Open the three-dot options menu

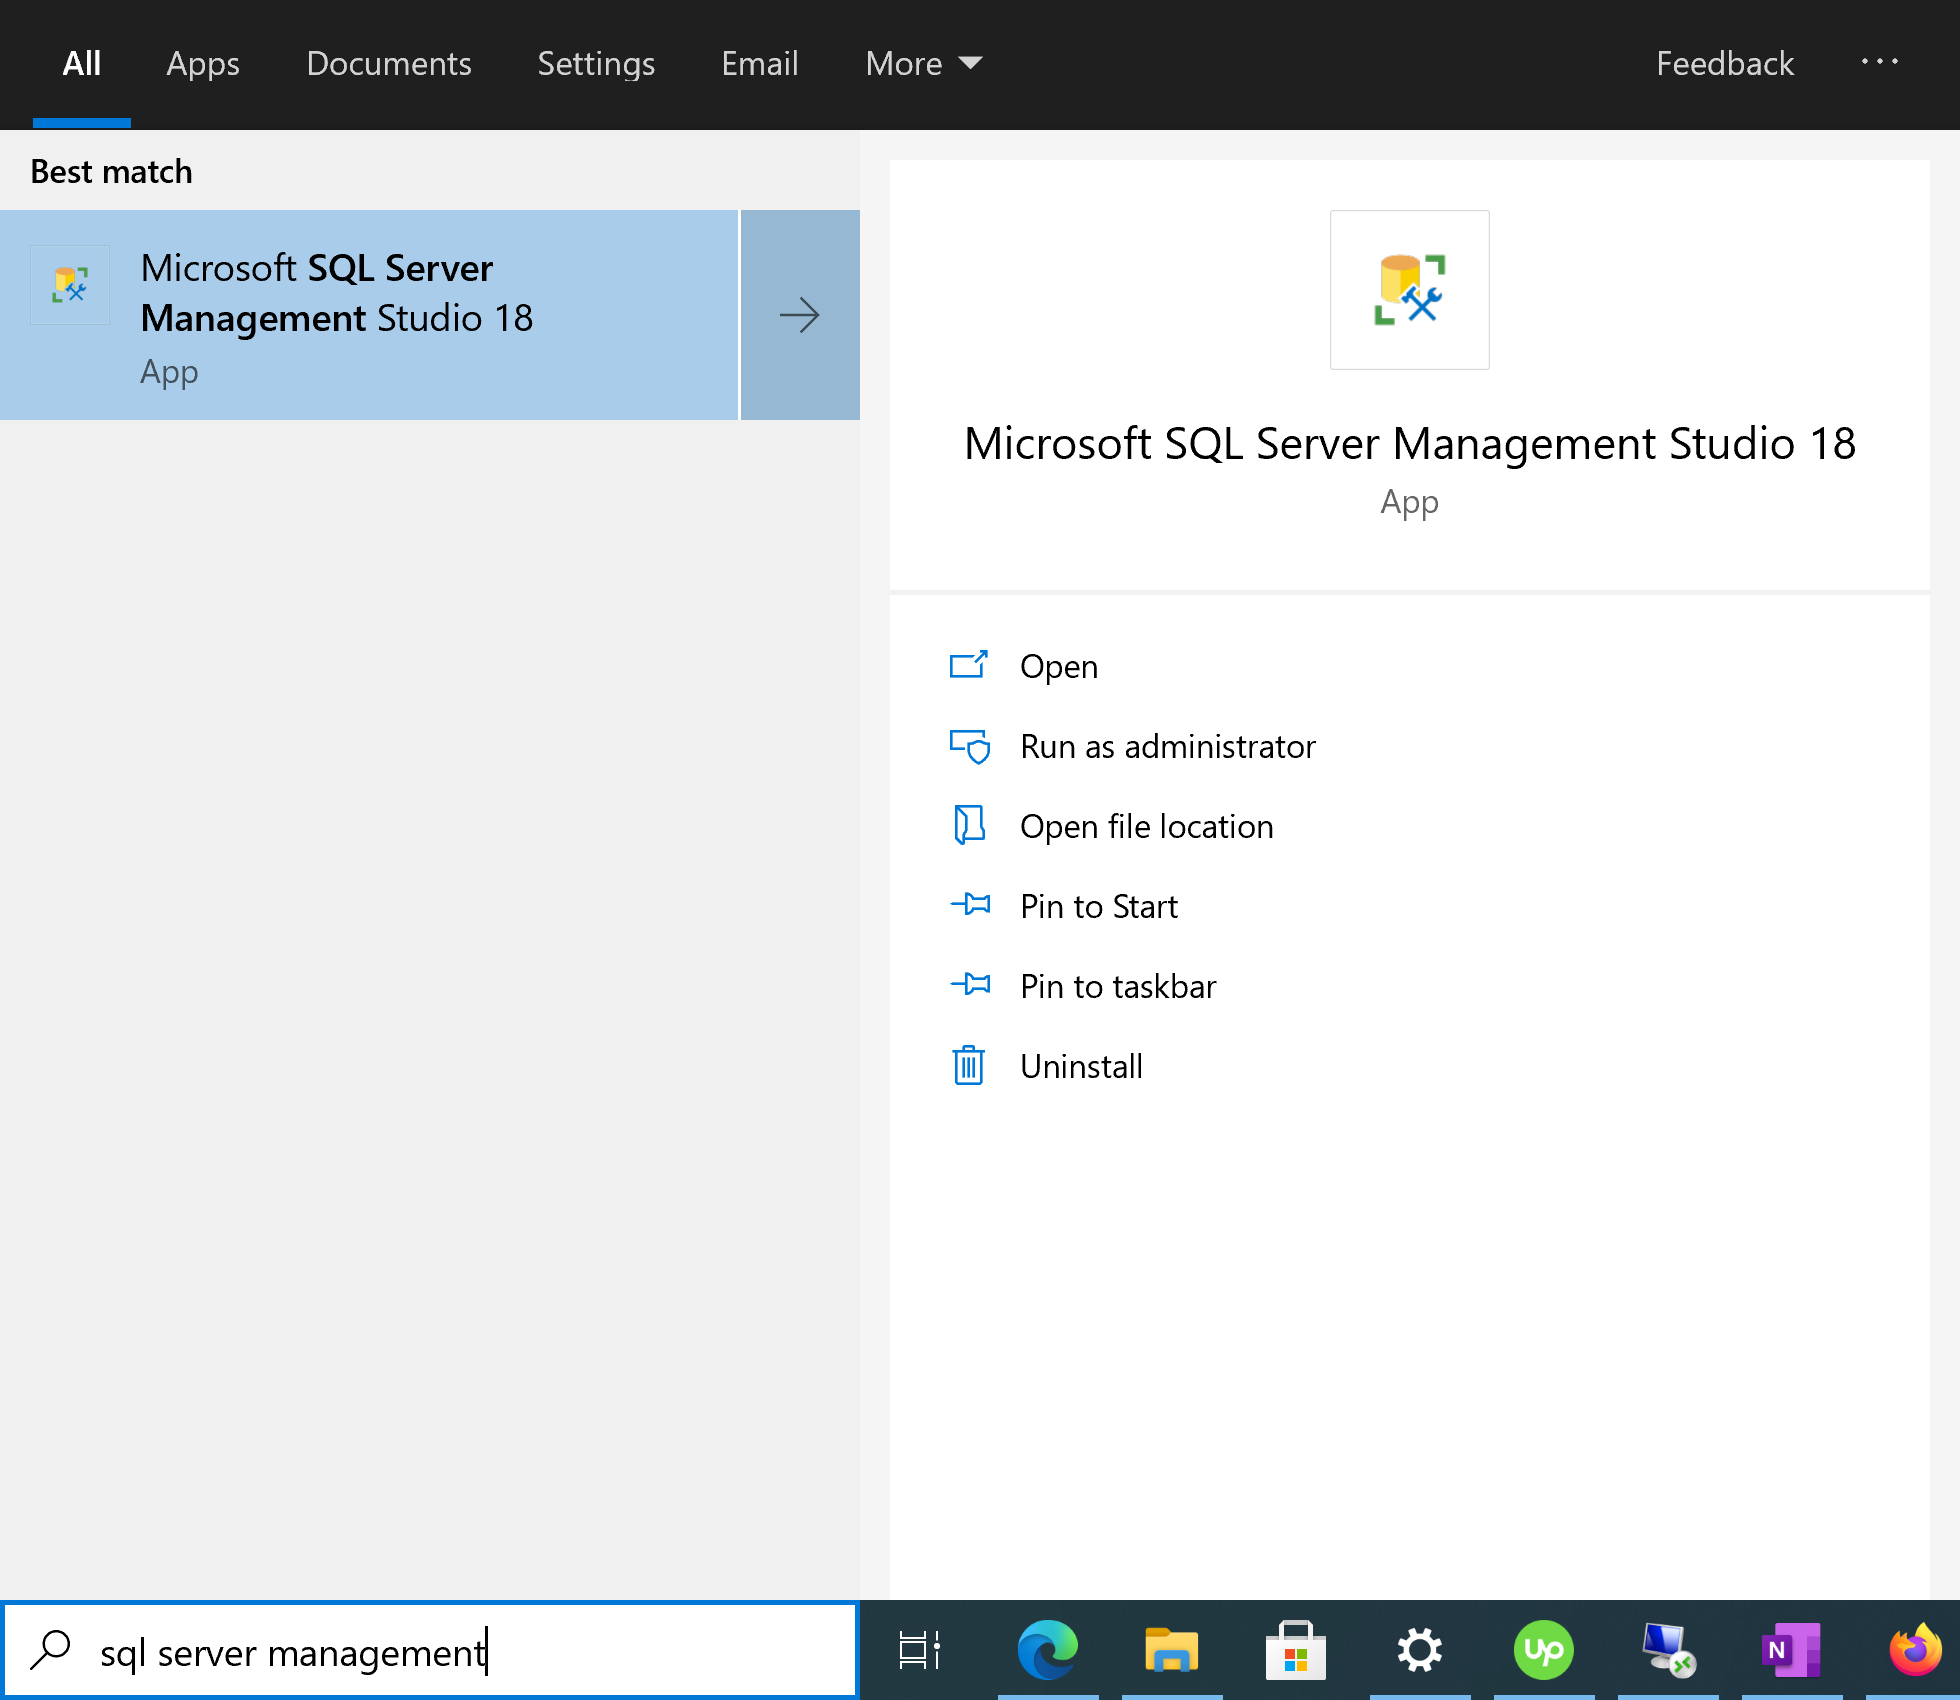pos(1879,62)
